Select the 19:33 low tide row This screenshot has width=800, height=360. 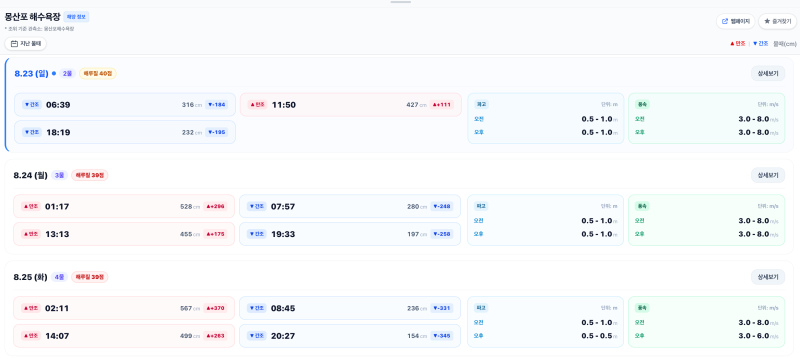coord(350,234)
